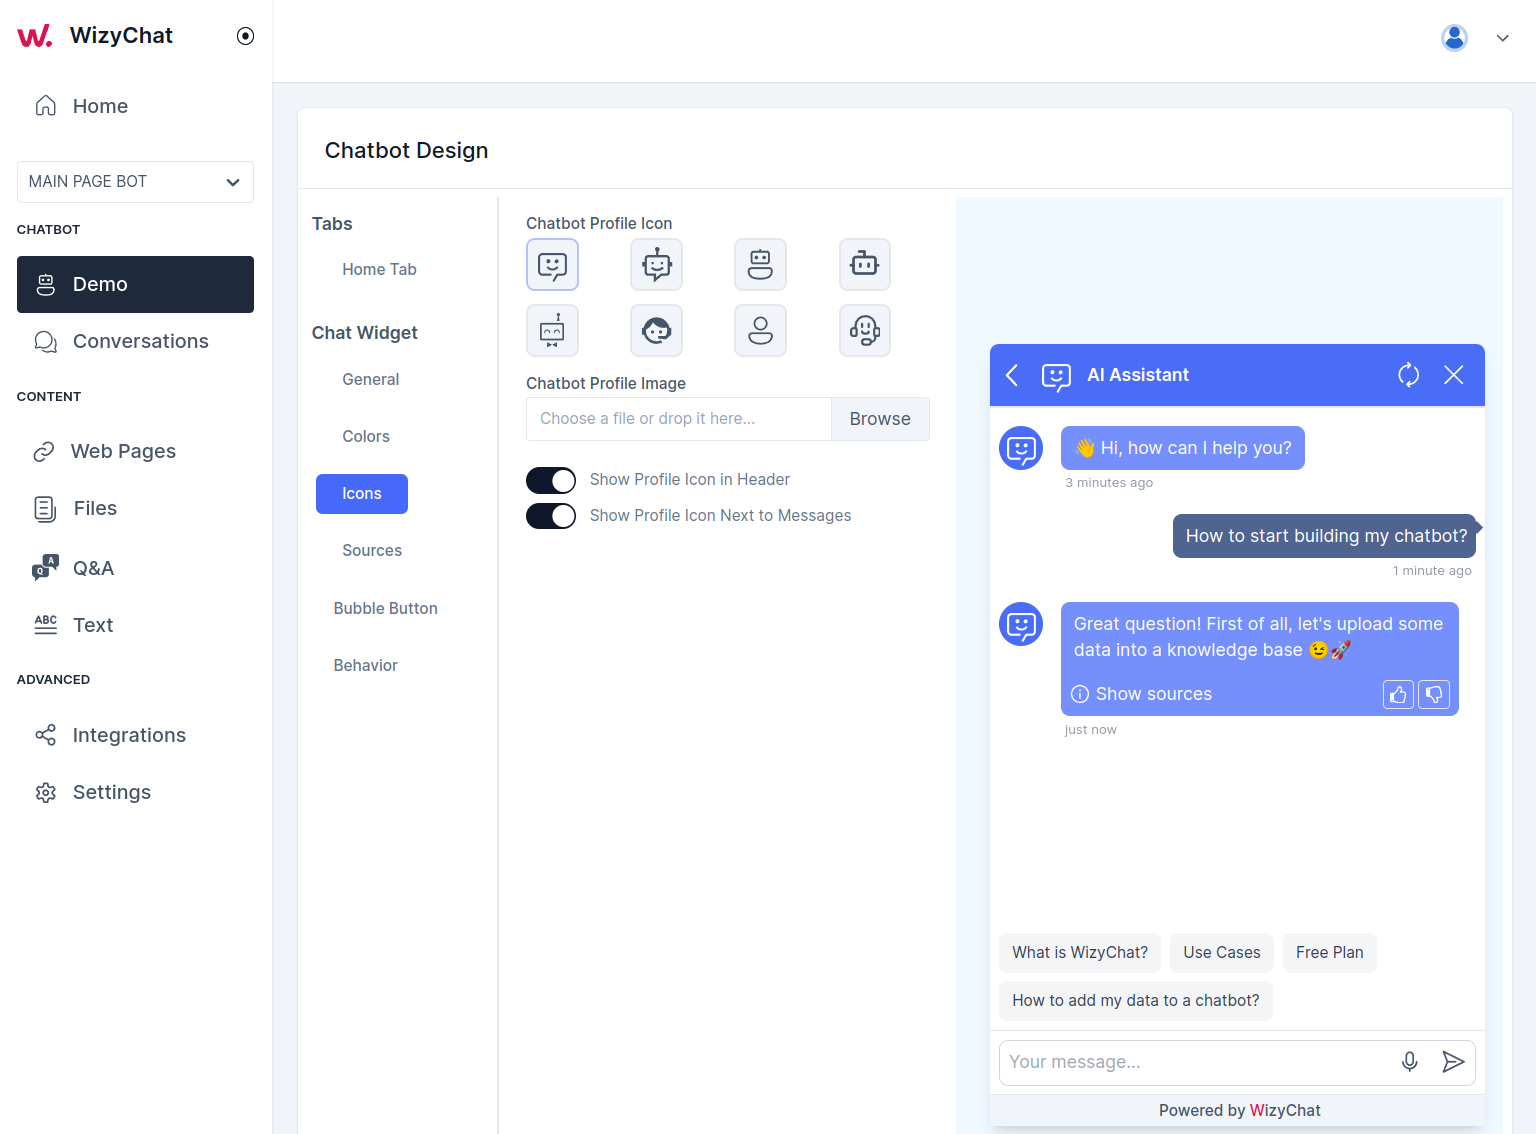
Task: Switch to Bubble Button settings
Action: 386,608
